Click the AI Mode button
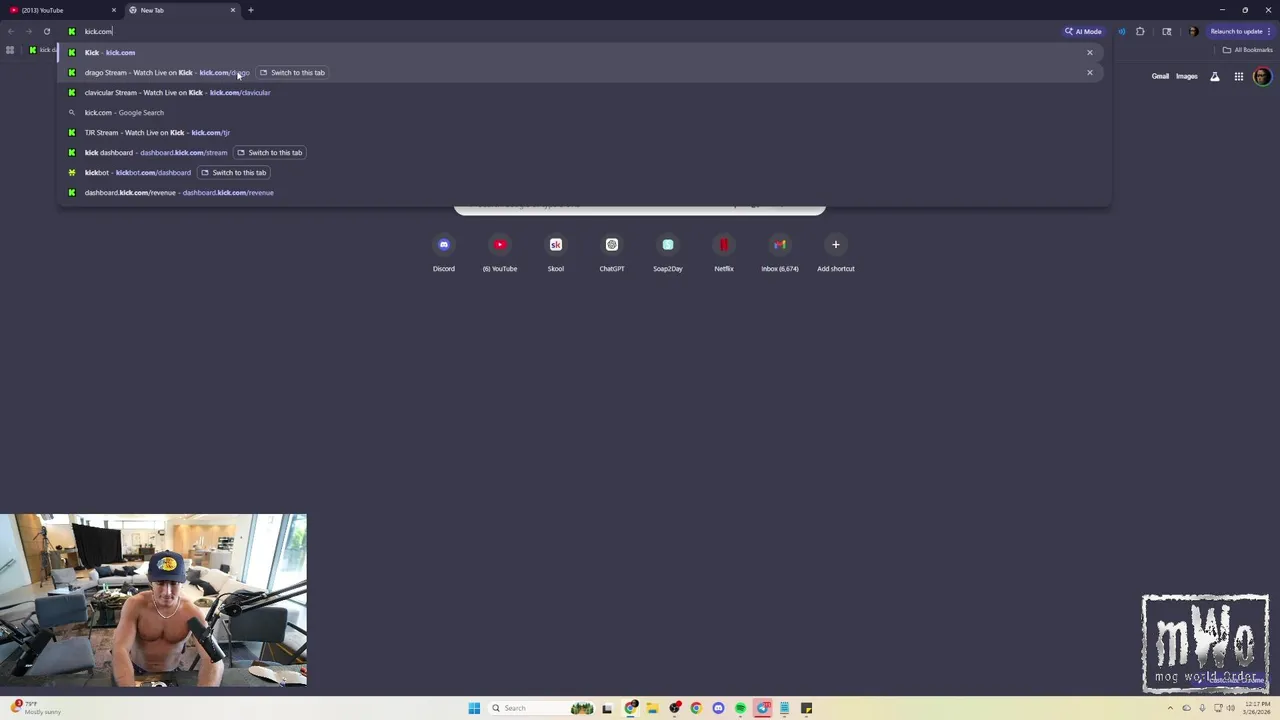The width and height of the screenshot is (1280, 720). [x=1084, y=31]
